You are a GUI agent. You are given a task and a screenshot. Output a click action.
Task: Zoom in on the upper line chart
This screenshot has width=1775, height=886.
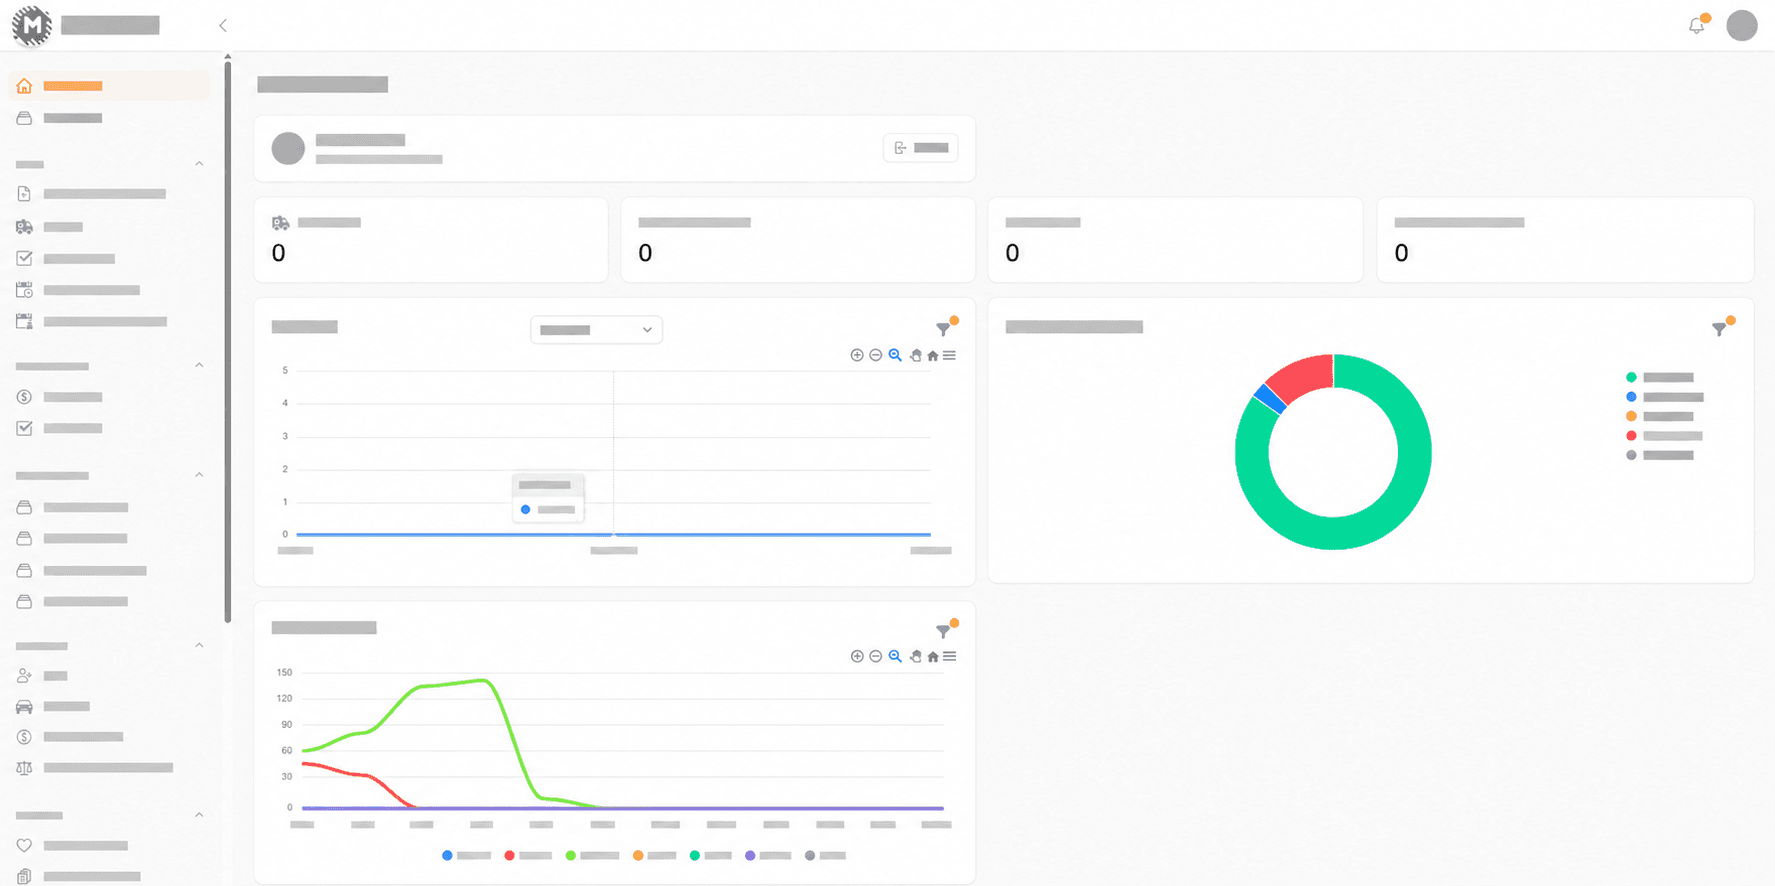click(857, 355)
